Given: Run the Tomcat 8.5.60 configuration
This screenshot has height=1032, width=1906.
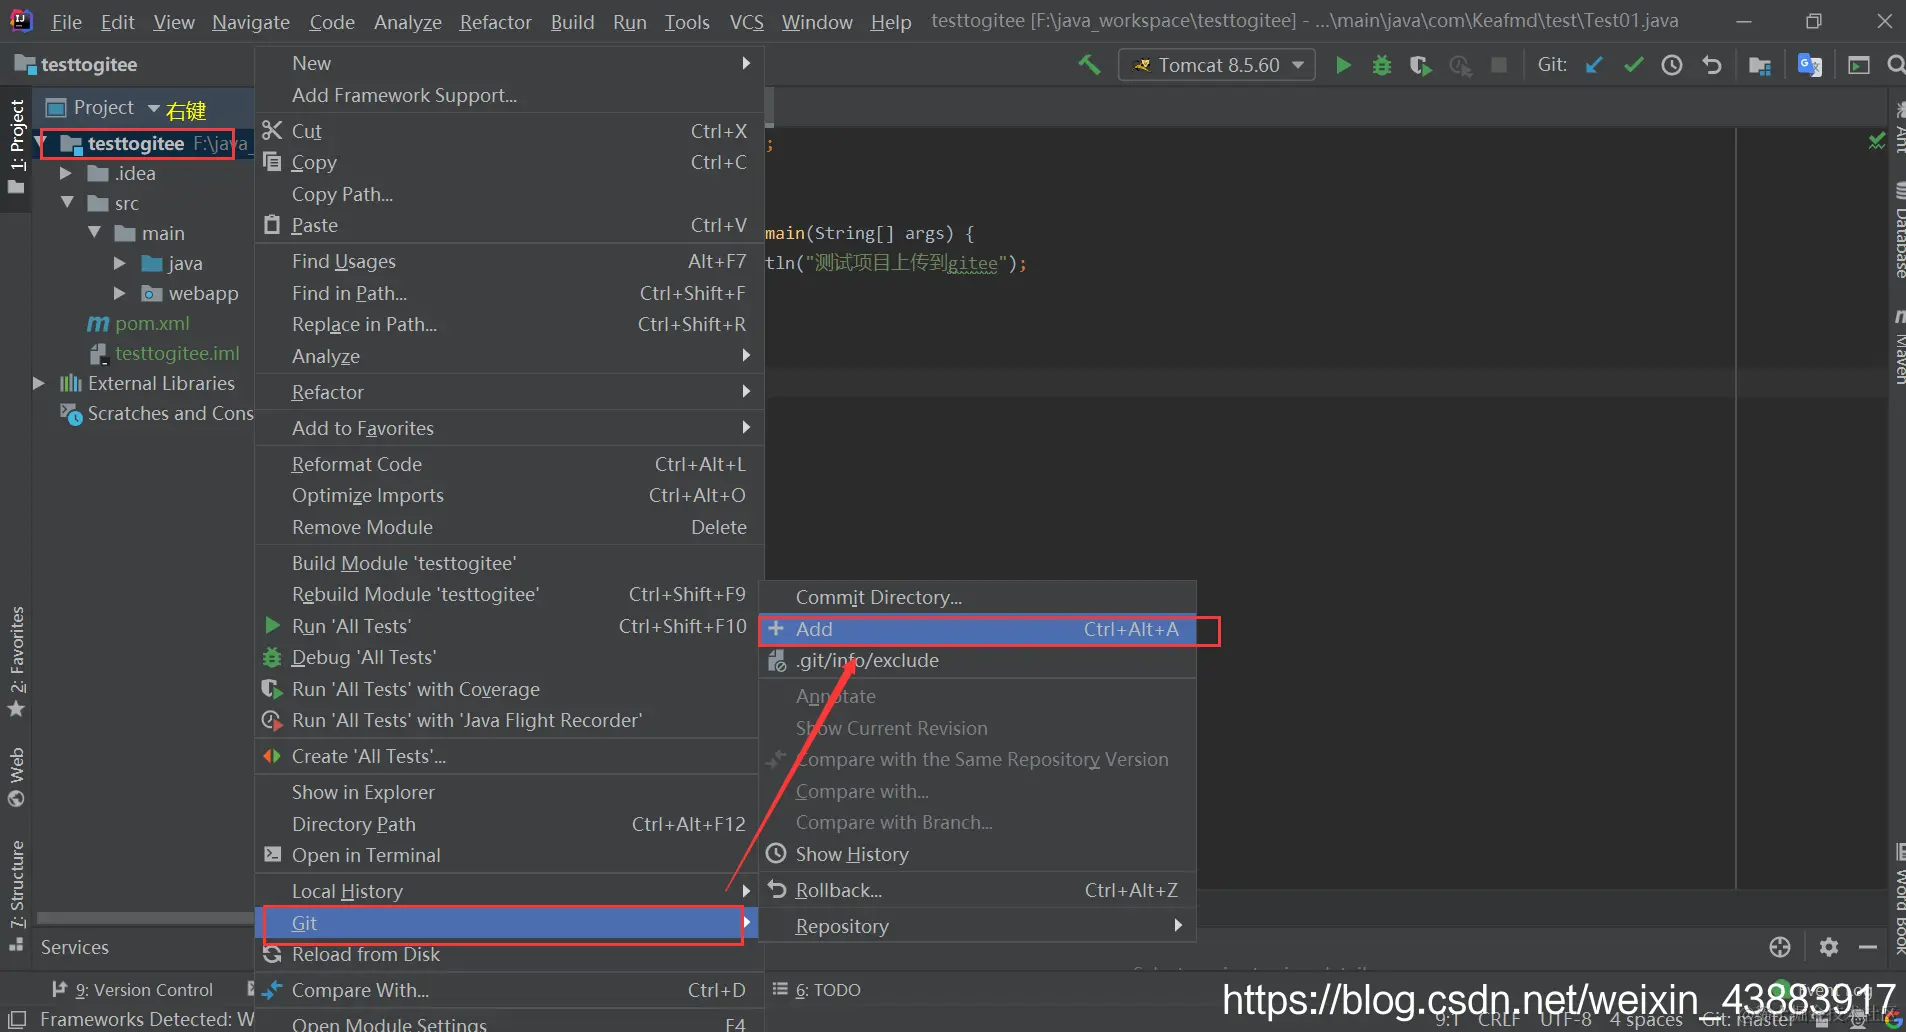Looking at the screenshot, I should pos(1343,65).
